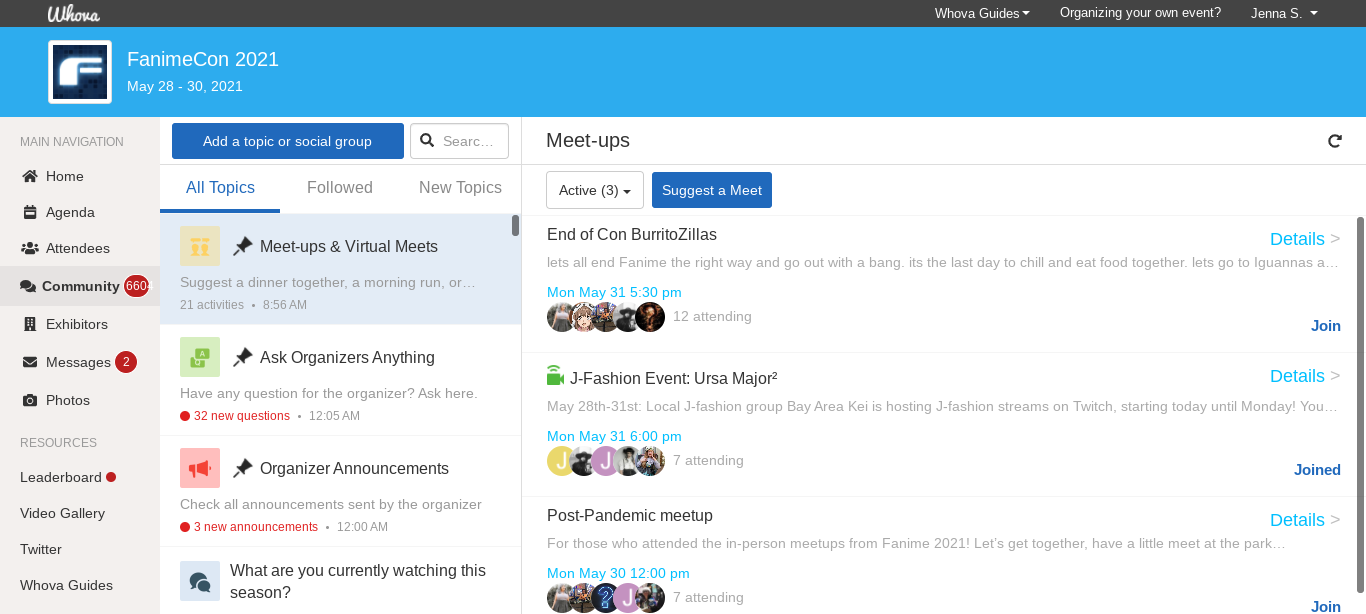Select the Organizer Announcements topic title

click(354, 468)
